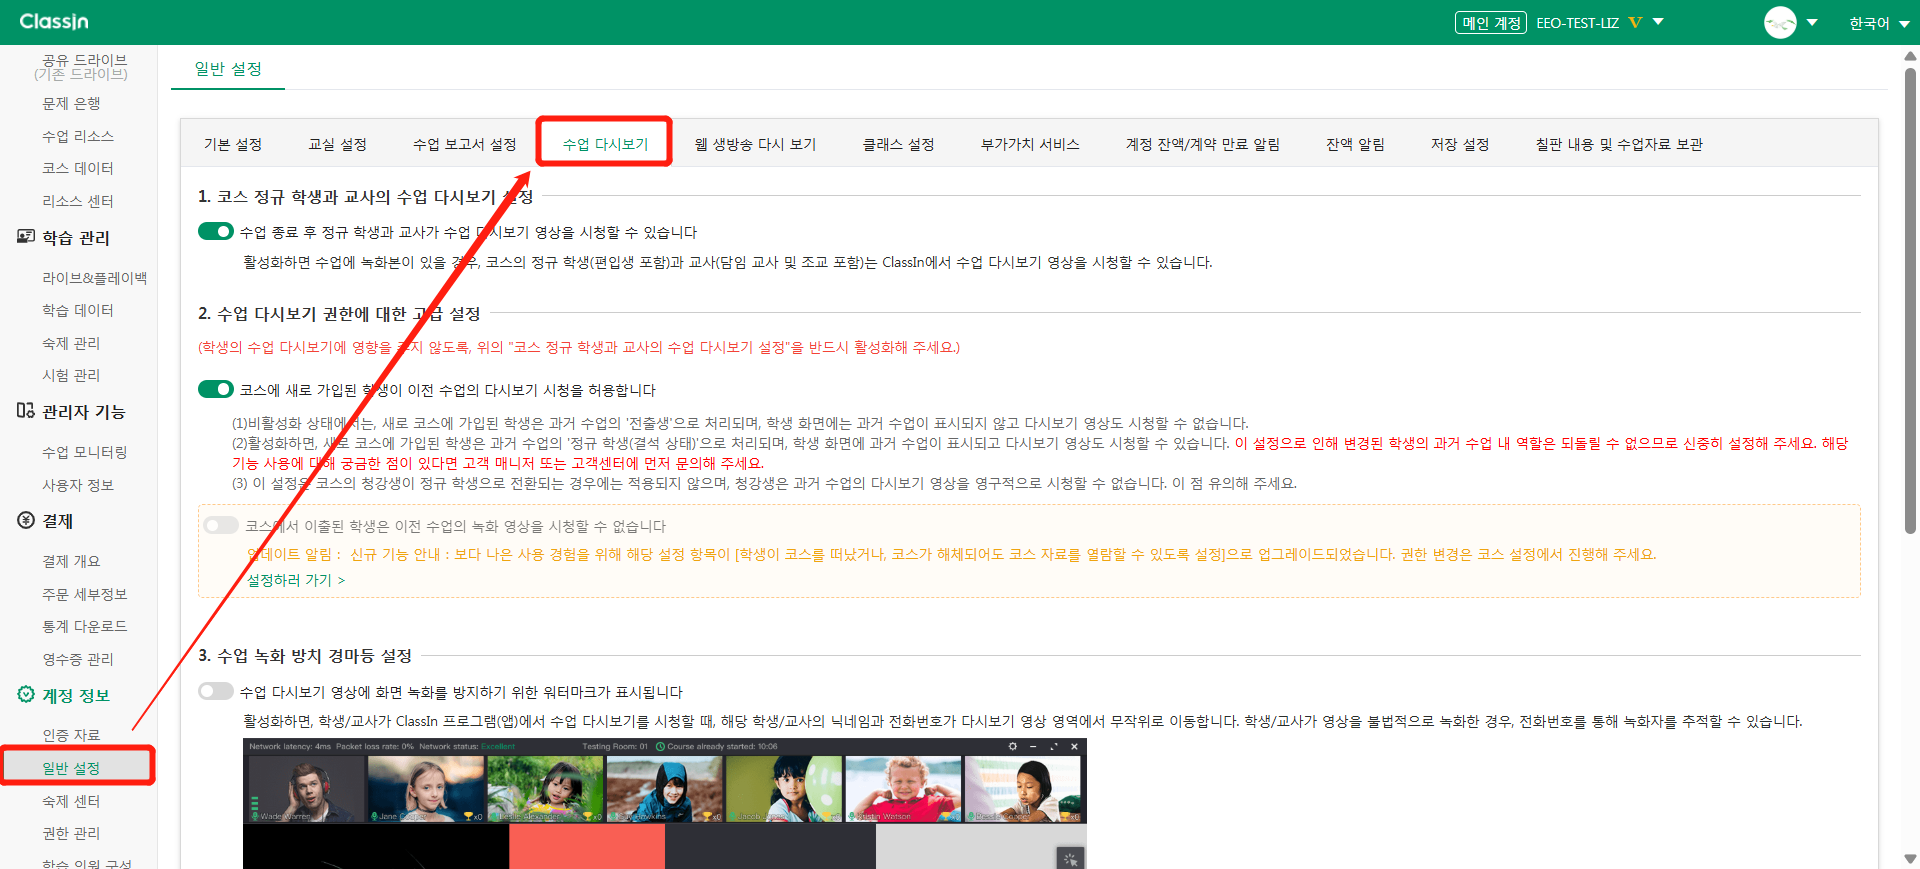This screenshot has height=869, width=1920.
Task: Open 라이브&플레이백 in sidebar
Action: point(94,278)
